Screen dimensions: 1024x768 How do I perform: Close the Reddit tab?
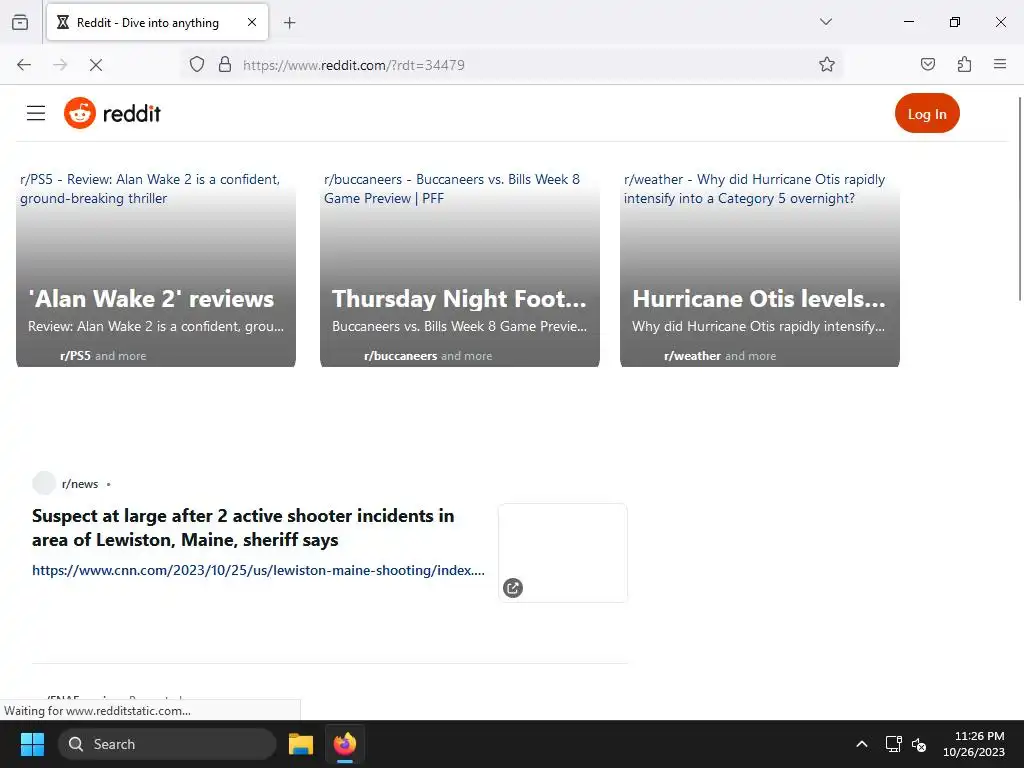[x=252, y=22]
